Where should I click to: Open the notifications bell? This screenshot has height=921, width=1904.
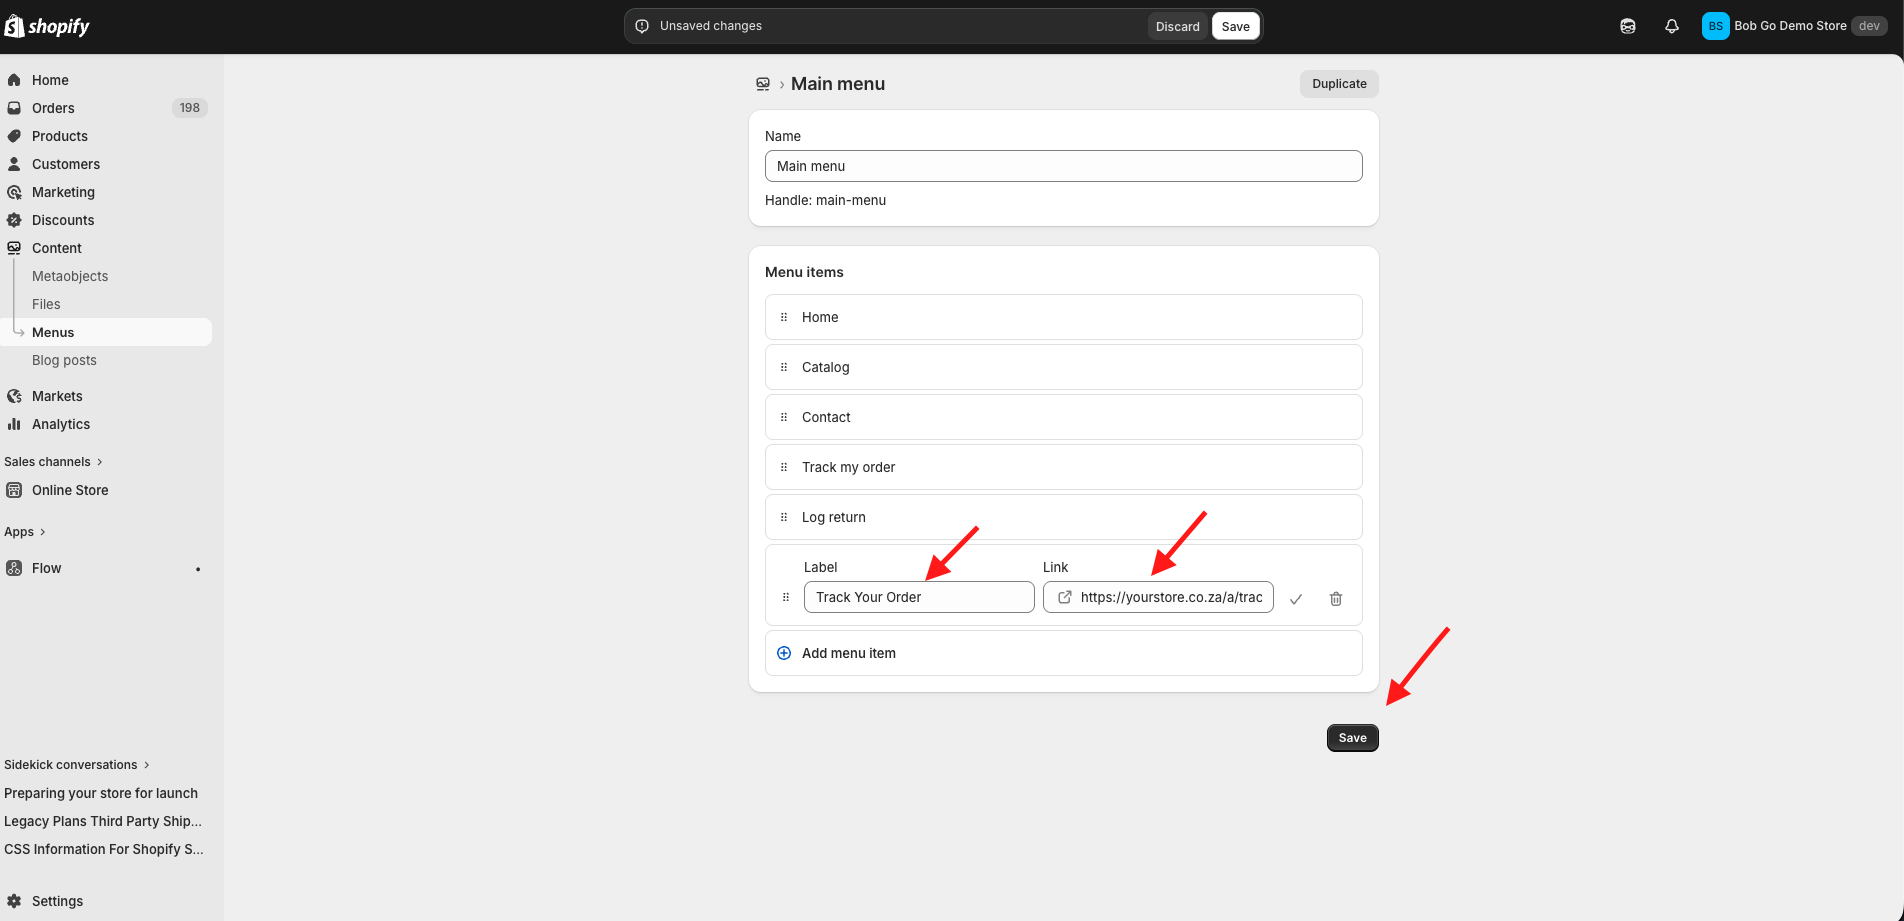(x=1671, y=27)
